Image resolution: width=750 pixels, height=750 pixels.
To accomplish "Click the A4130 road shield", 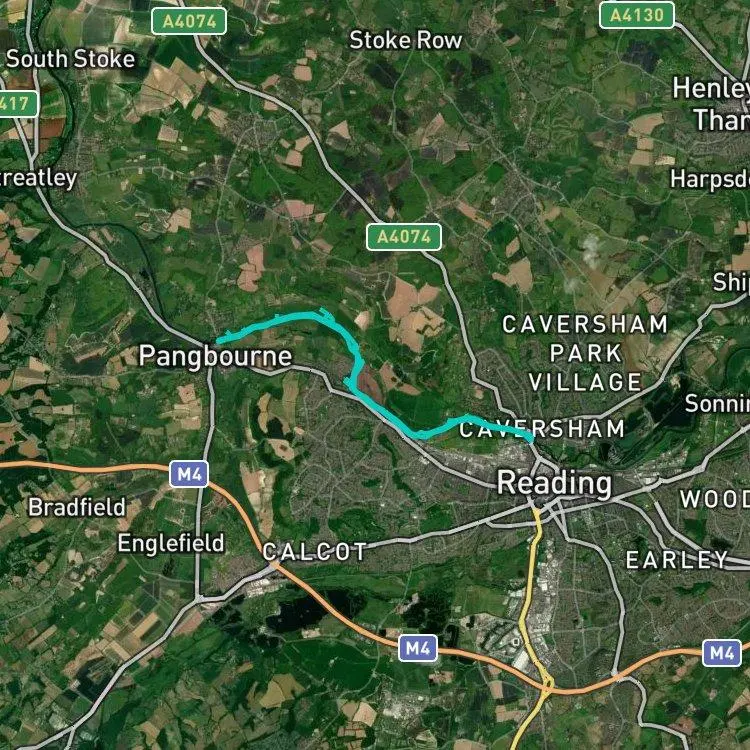I will pos(637,15).
